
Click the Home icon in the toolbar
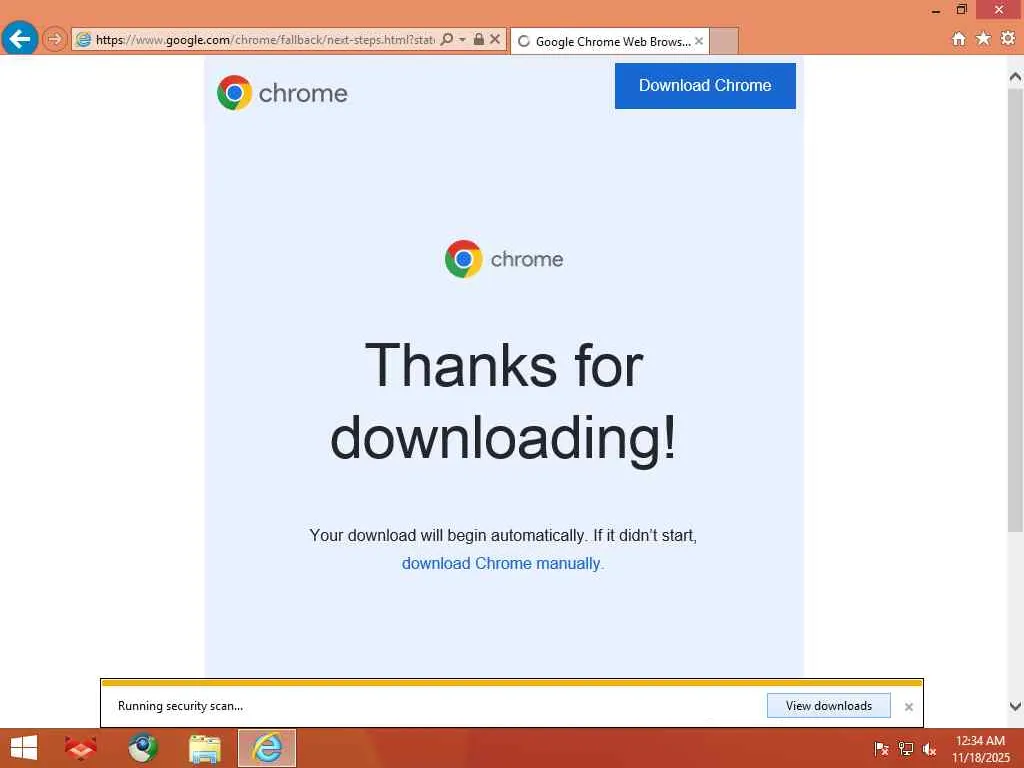click(959, 39)
